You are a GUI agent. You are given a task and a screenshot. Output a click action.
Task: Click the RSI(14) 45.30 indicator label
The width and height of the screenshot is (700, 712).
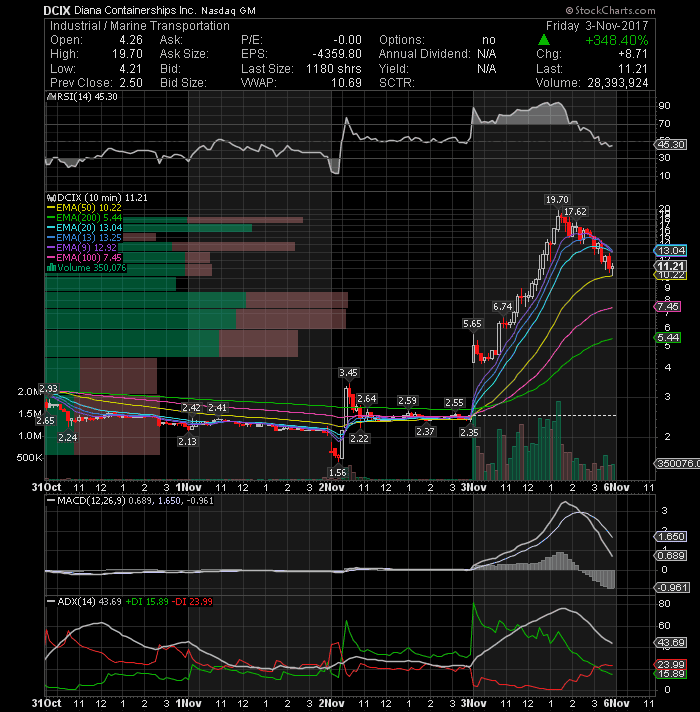pos(86,97)
